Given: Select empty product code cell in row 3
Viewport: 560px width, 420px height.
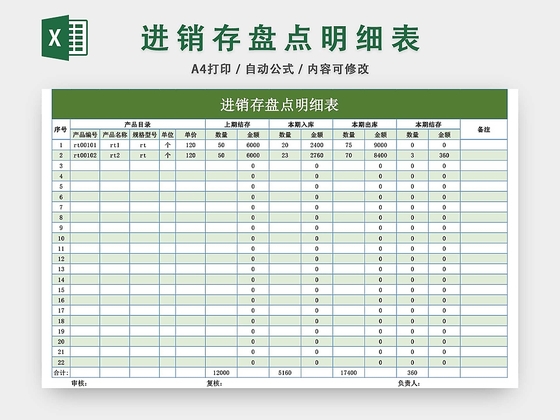Looking at the screenshot, I should (x=85, y=166).
